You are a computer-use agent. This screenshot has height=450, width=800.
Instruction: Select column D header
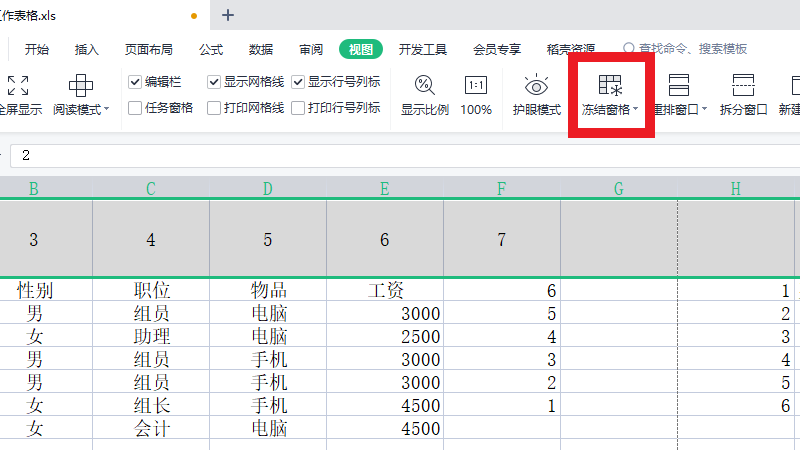pos(267,188)
